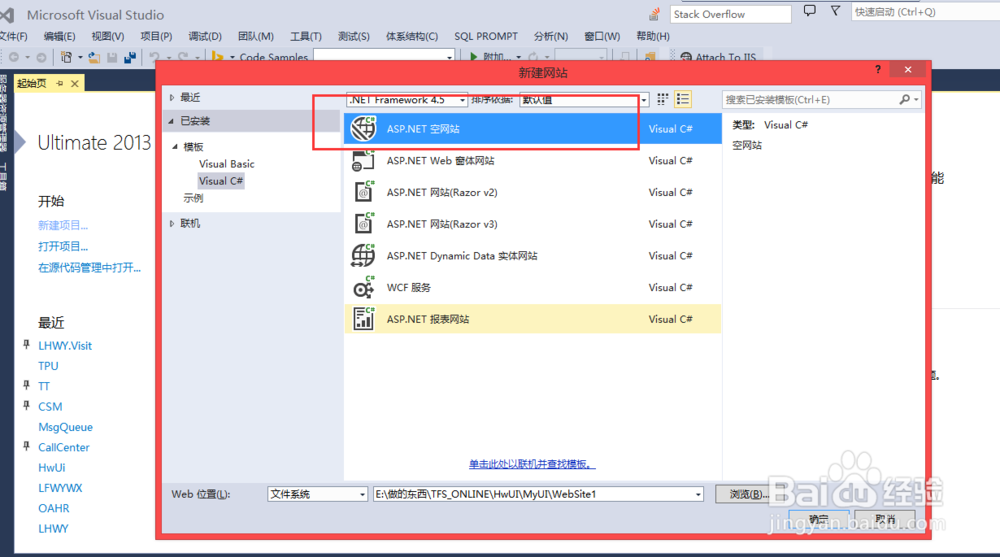The height and width of the screenshot is (557, 1000).
Task: Select the WCF 服务 template
Action: 533,288
